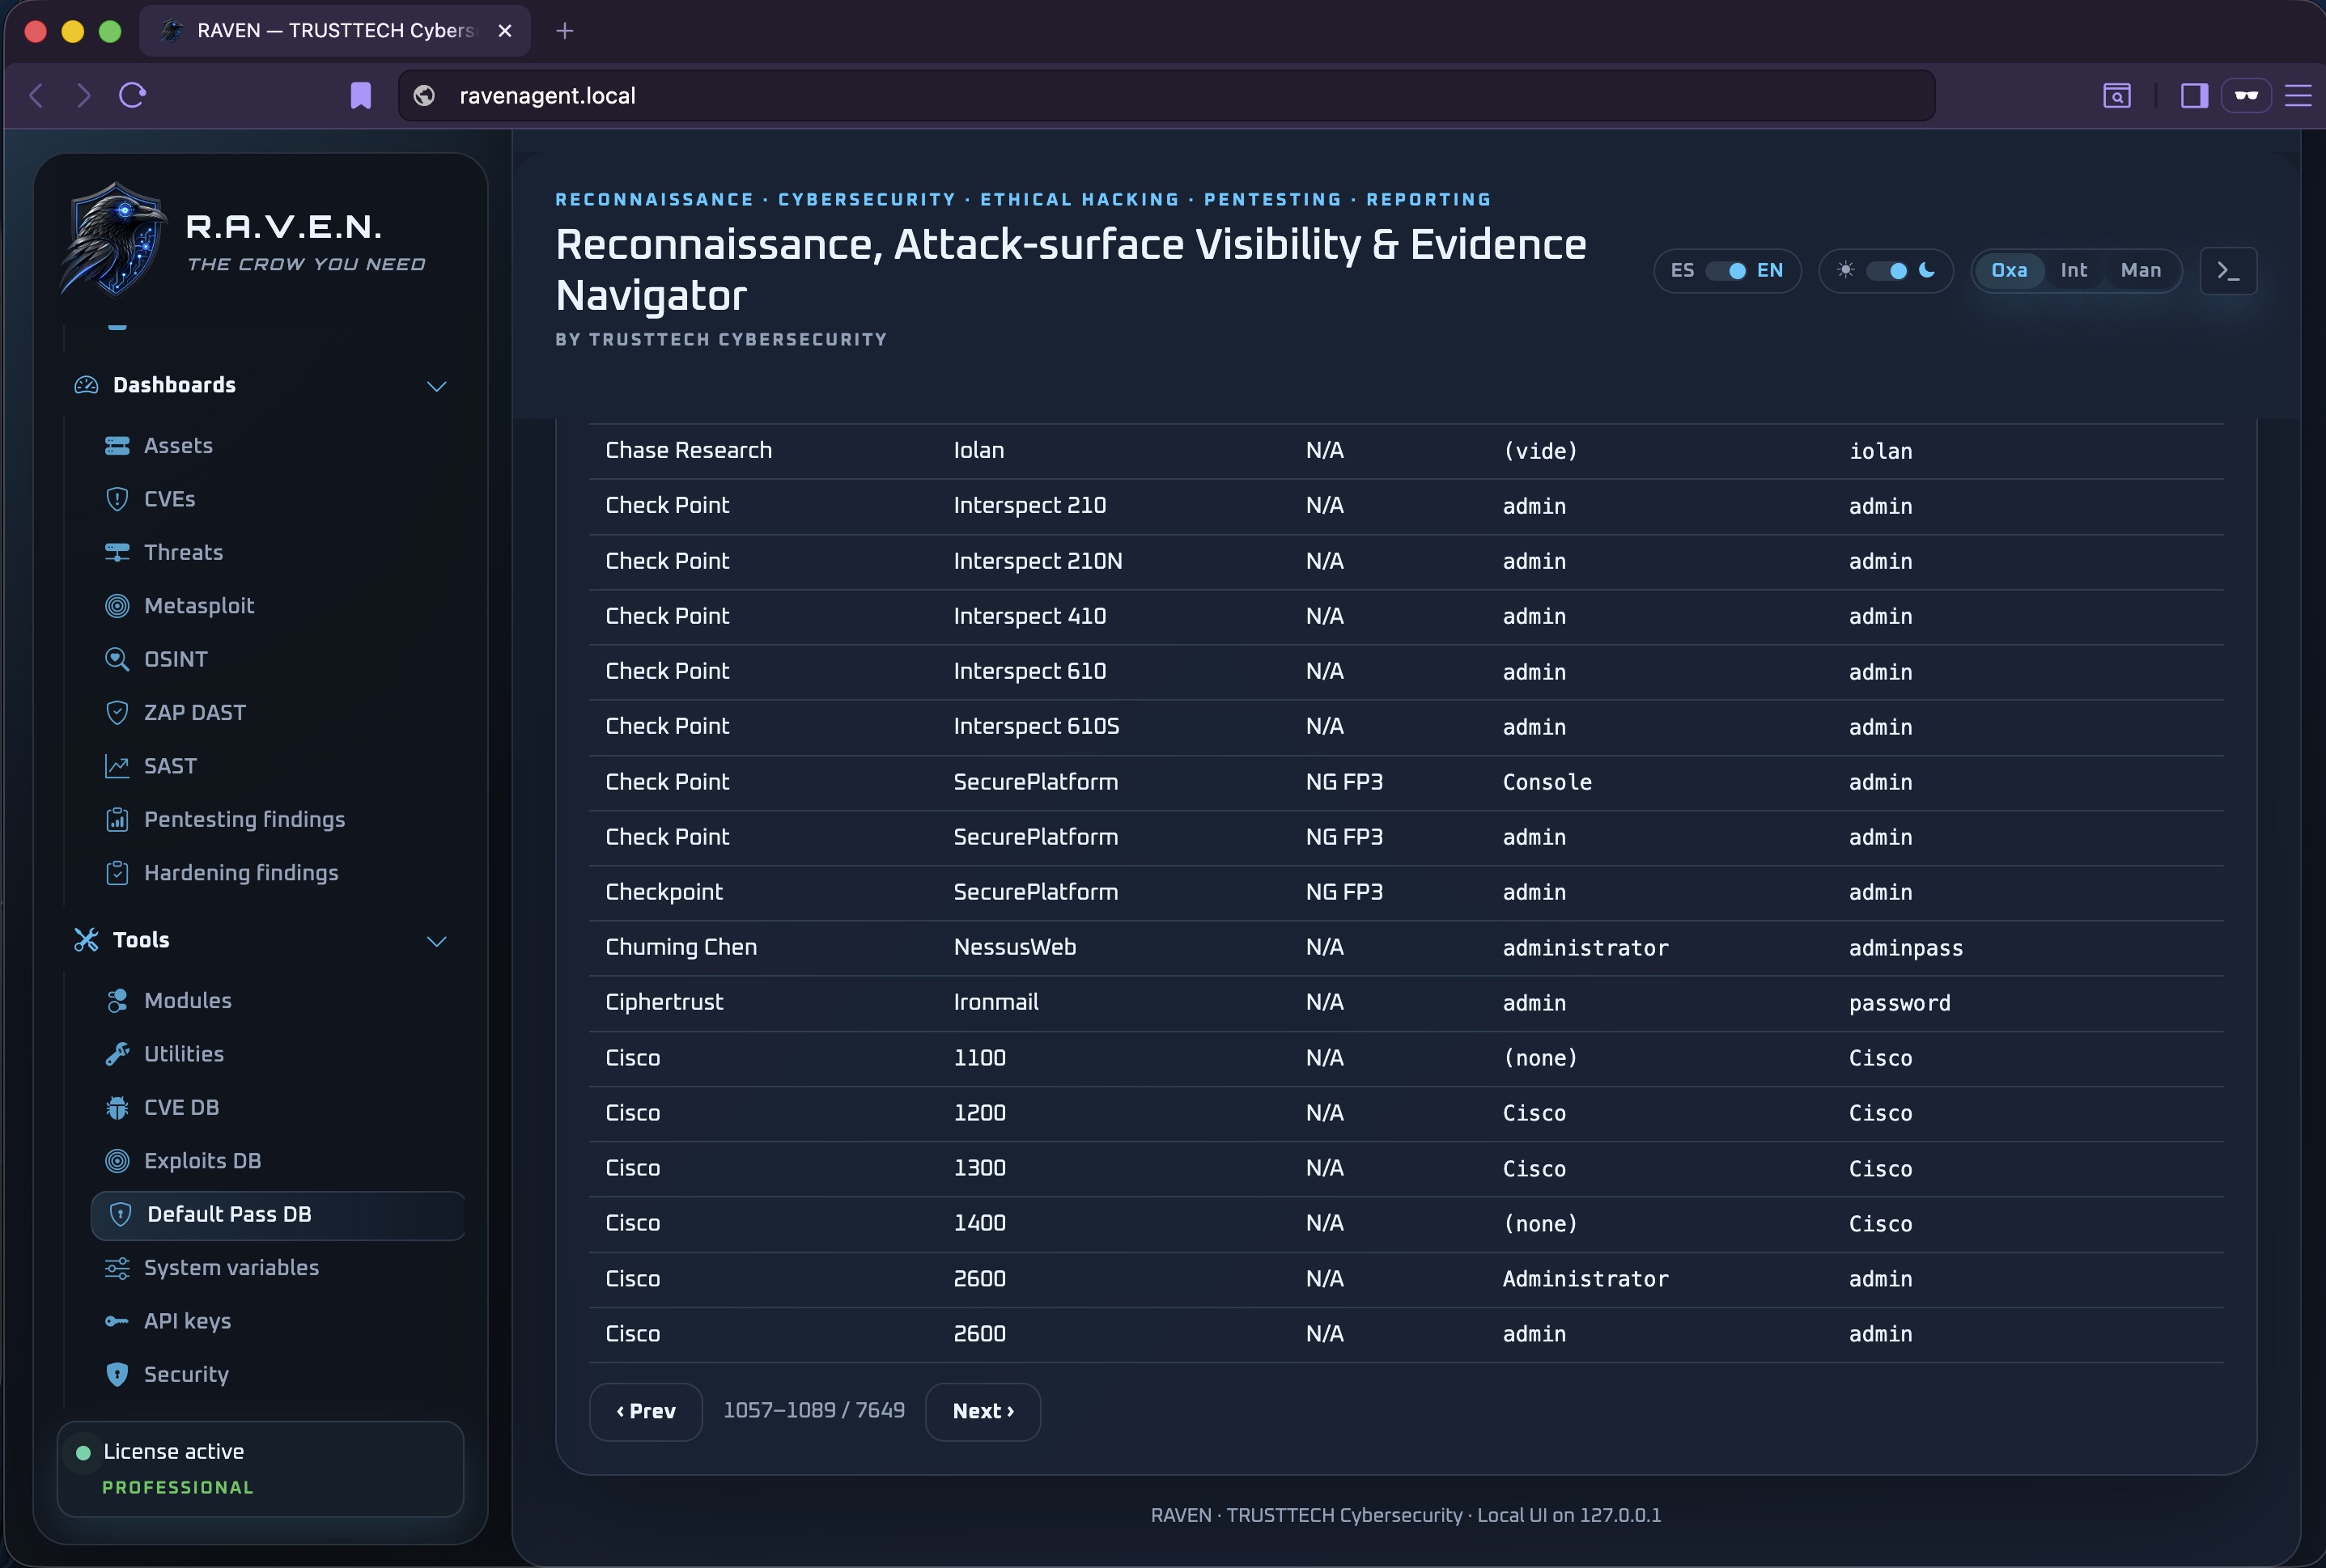Click the RAVEN crow logo
The height and width of the screenshot is (1568, 2326).
click(x=113, y=240)
